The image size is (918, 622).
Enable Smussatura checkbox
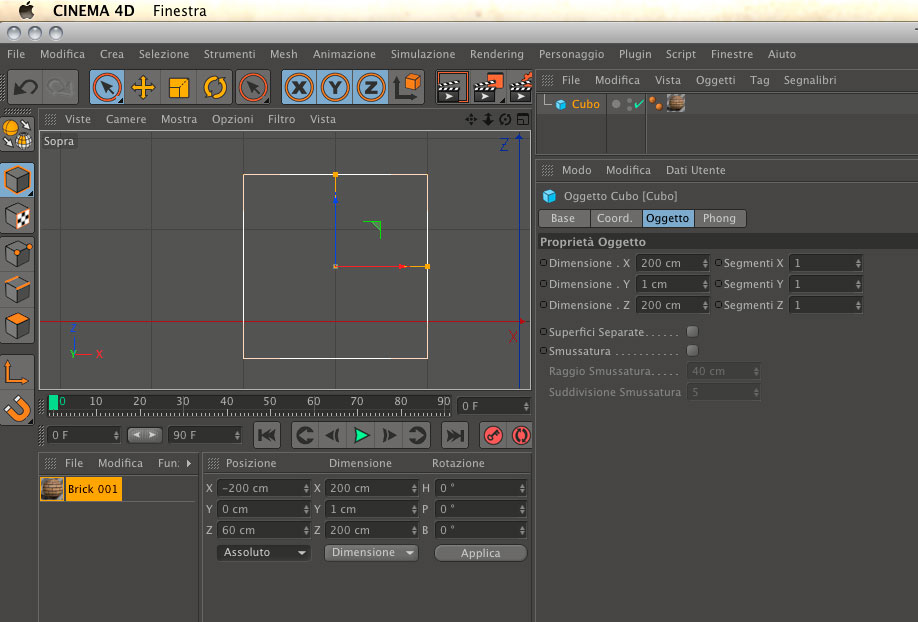click(x=692, y=350)
